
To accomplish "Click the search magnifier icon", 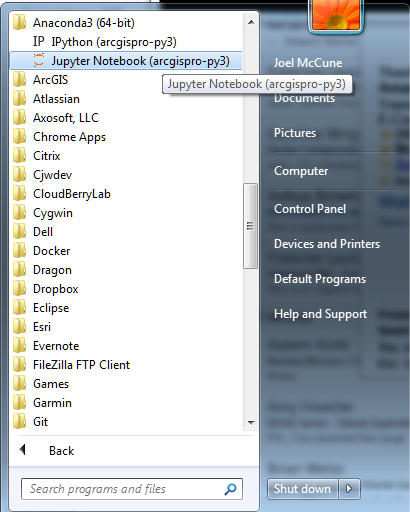I will point(230,489).
